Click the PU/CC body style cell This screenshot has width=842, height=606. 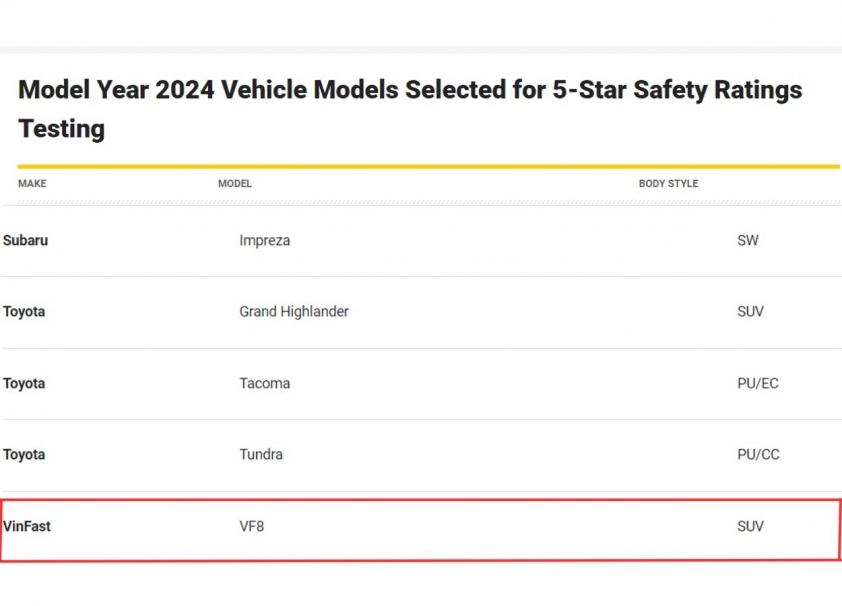pyautogui.click(x=758, y=455)
